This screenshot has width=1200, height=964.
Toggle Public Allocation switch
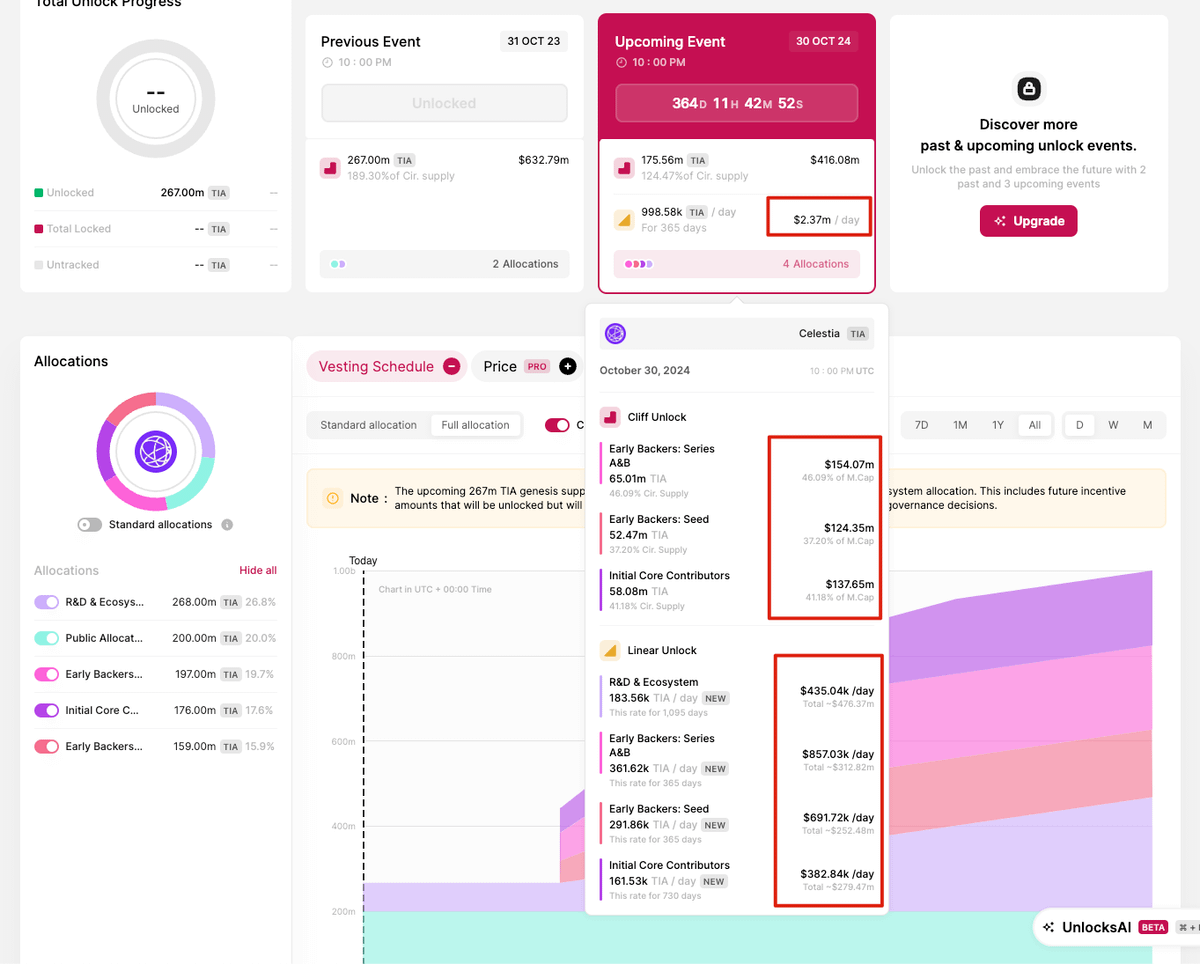47,638
